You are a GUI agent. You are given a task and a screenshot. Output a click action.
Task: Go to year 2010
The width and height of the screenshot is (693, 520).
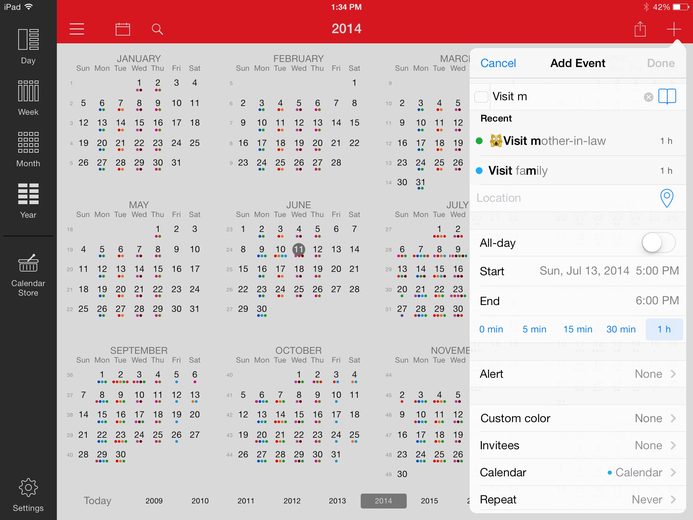point(200,501)
